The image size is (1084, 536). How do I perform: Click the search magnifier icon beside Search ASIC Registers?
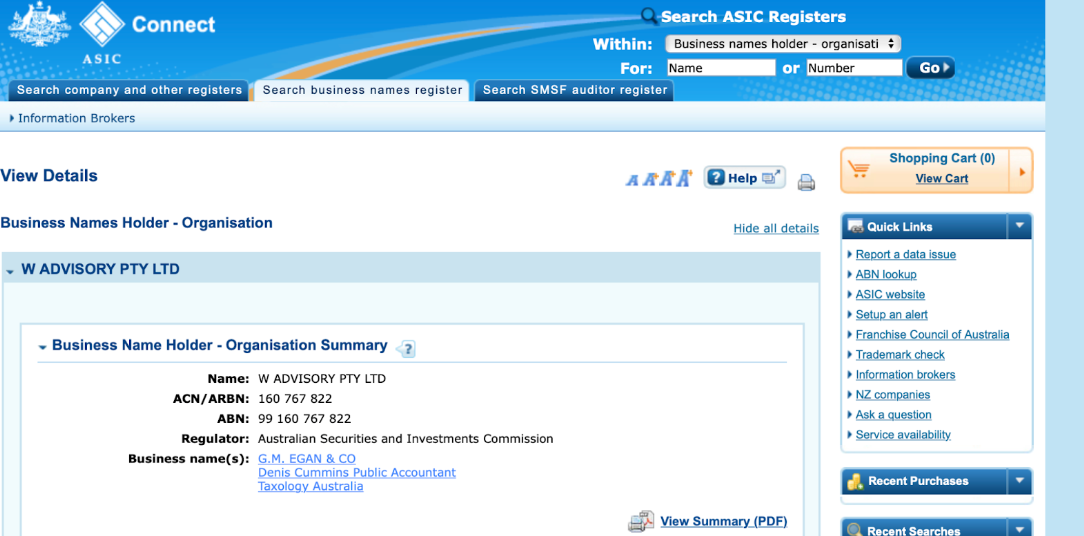pyautogui.click(x=649, y=16)
